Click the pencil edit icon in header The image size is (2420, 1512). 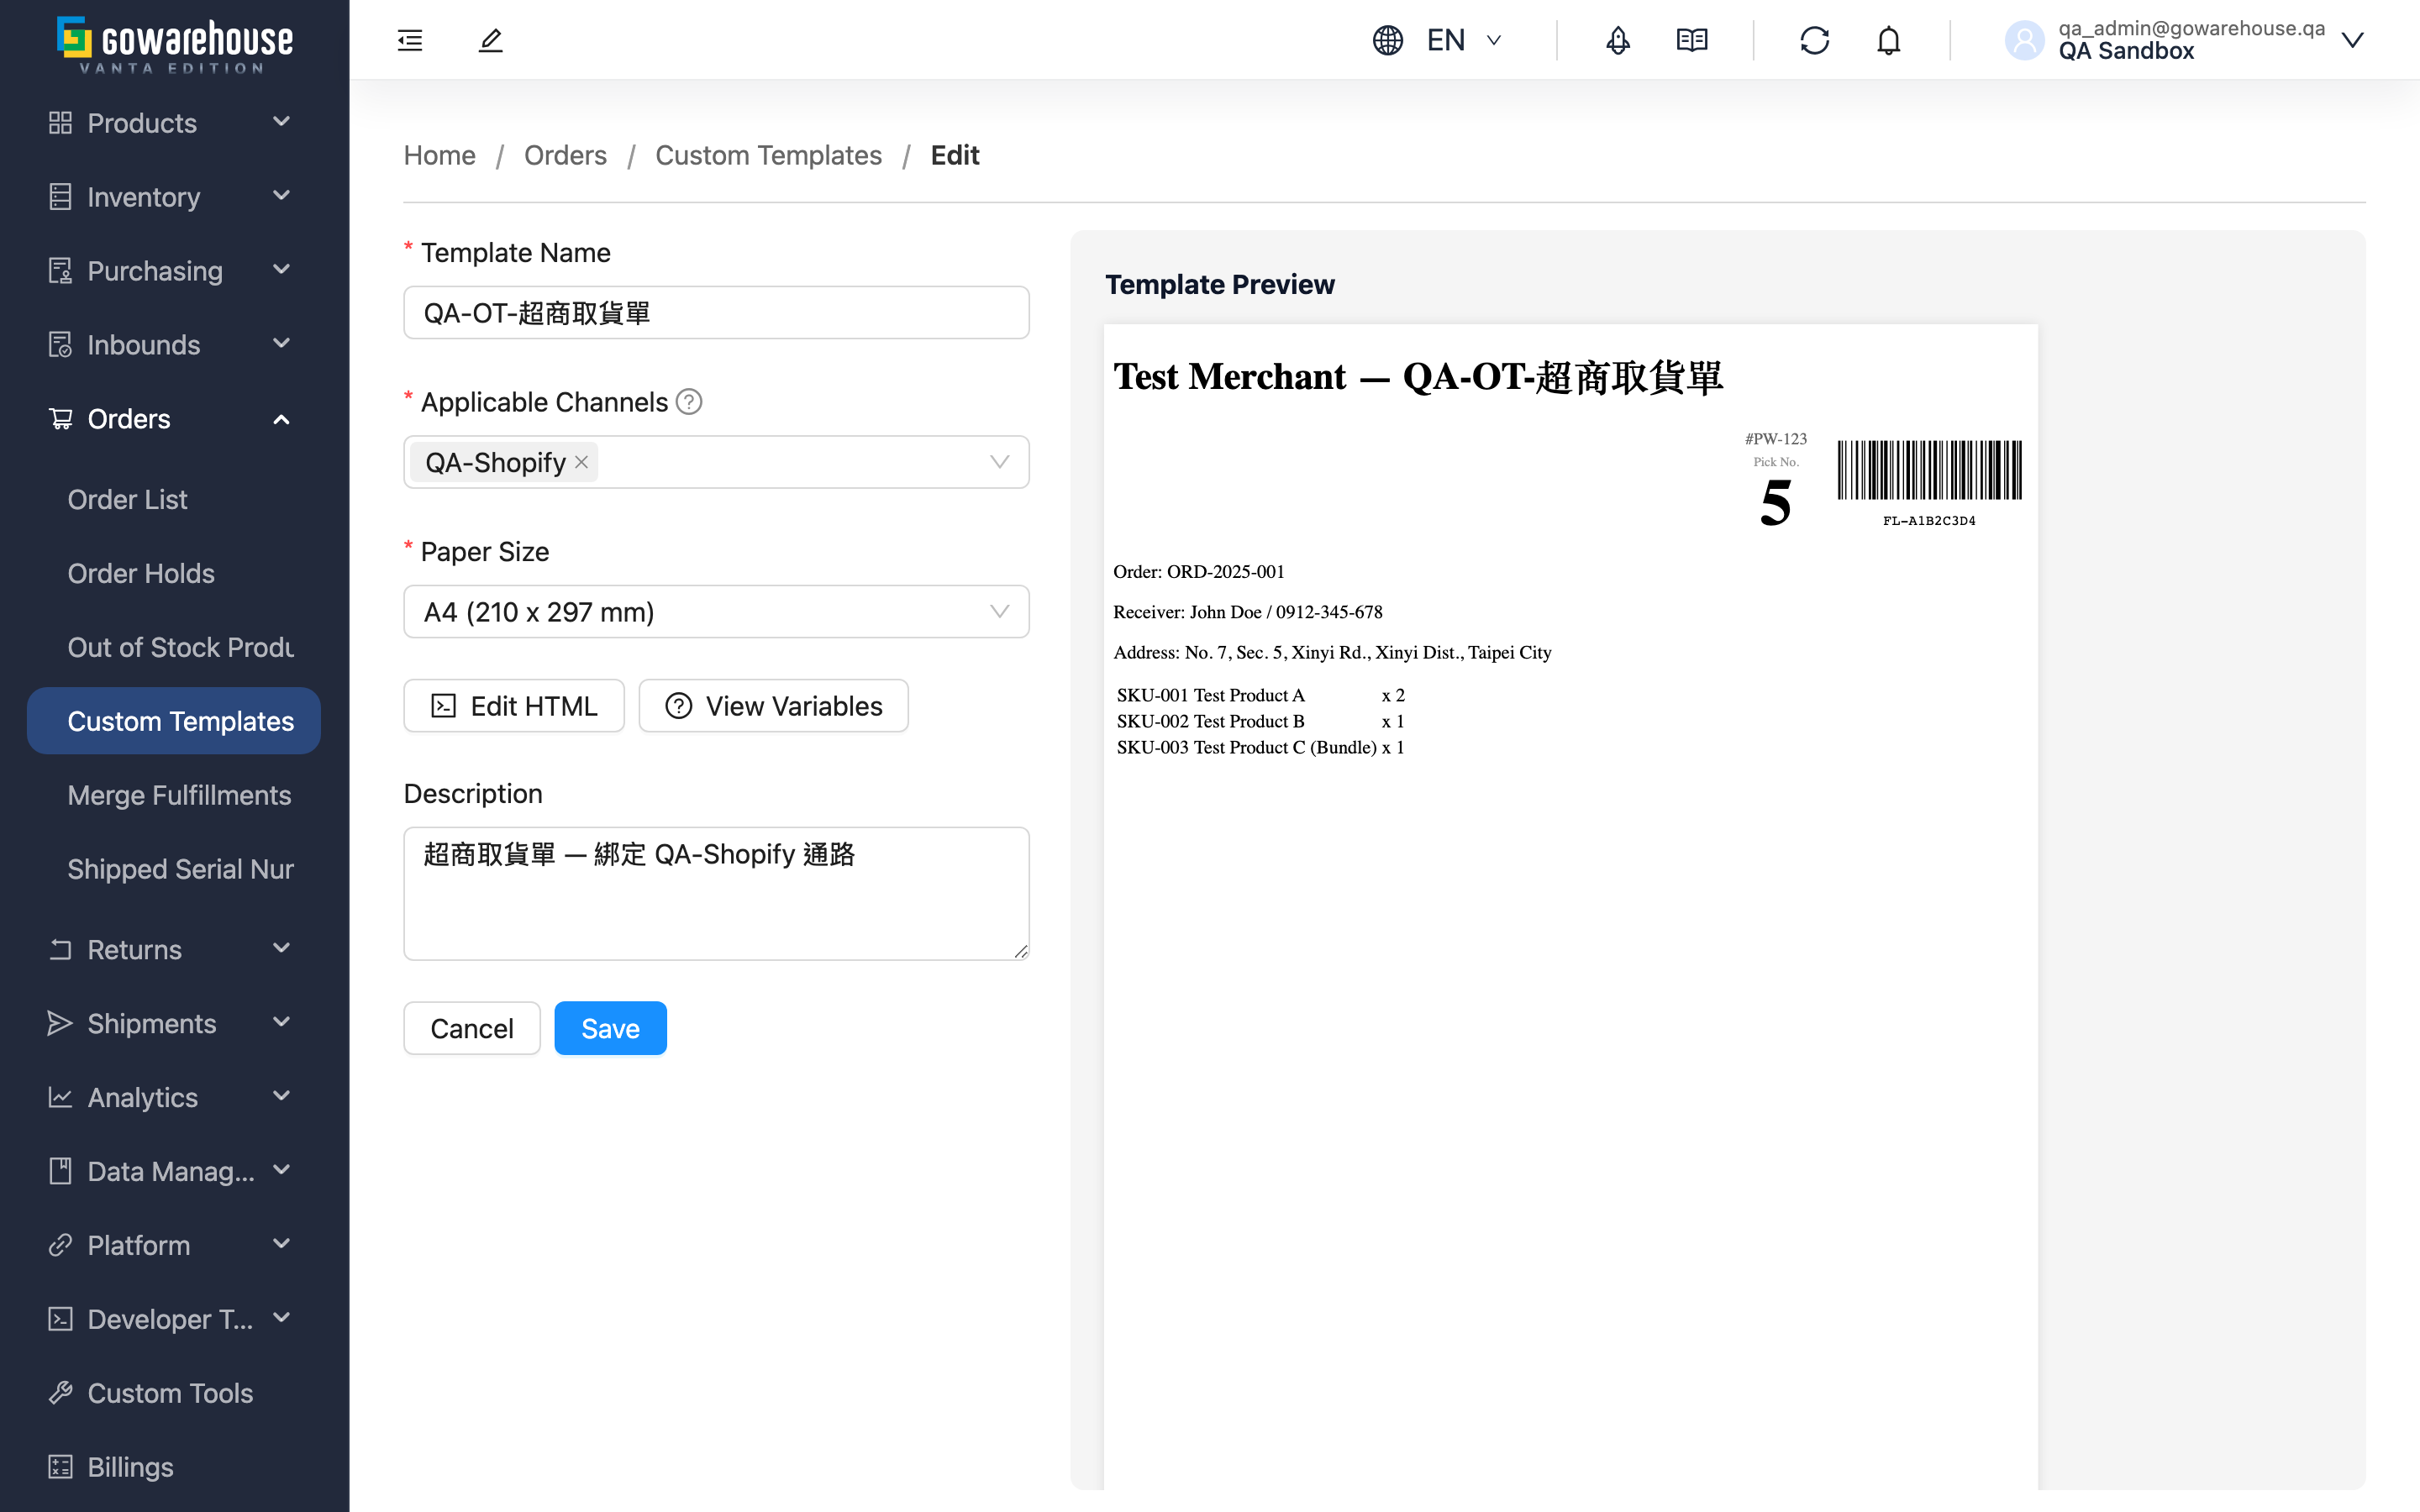490,40
